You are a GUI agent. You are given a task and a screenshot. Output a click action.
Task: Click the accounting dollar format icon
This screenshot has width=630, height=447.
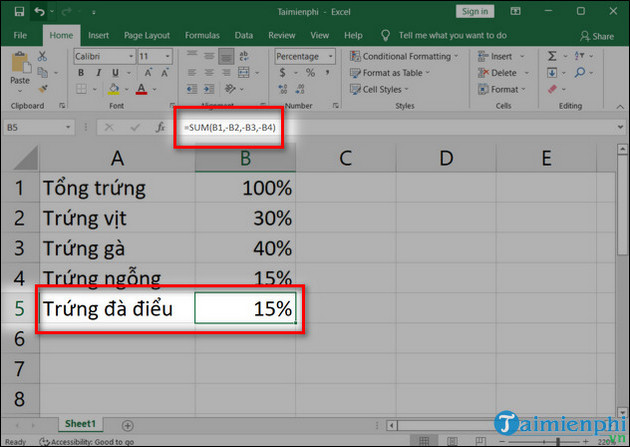[282, 73]
